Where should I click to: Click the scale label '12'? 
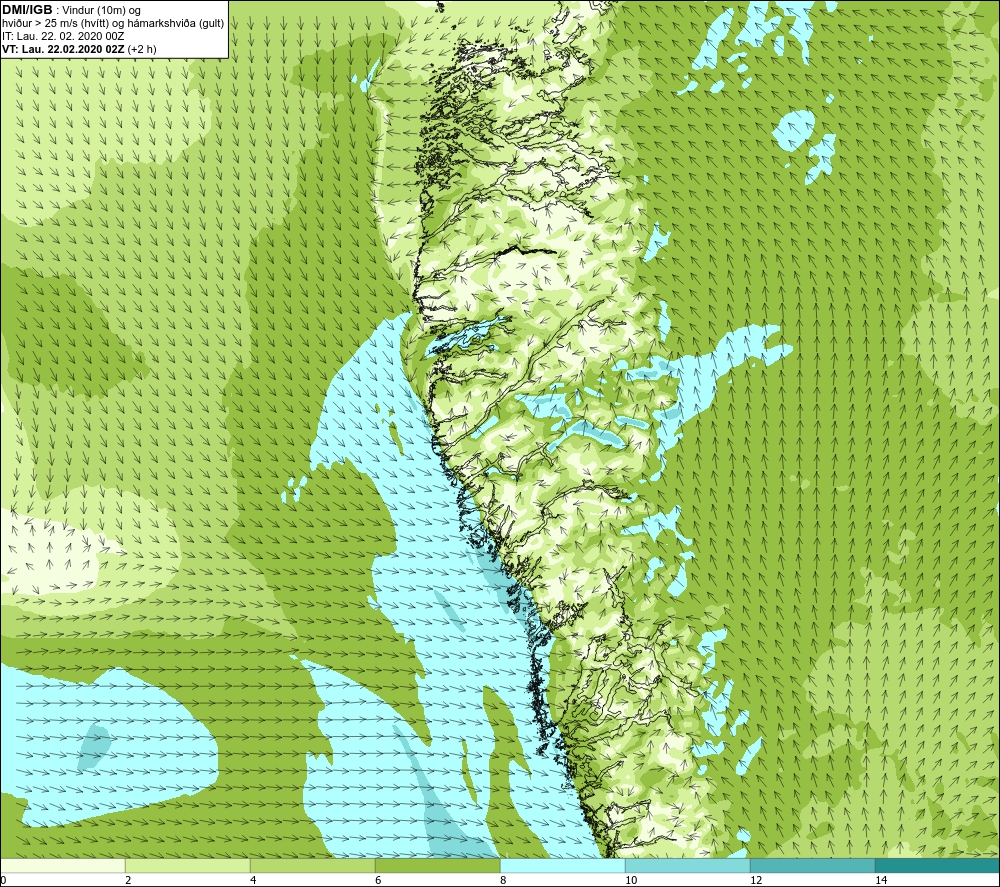(x=756, y=881)
